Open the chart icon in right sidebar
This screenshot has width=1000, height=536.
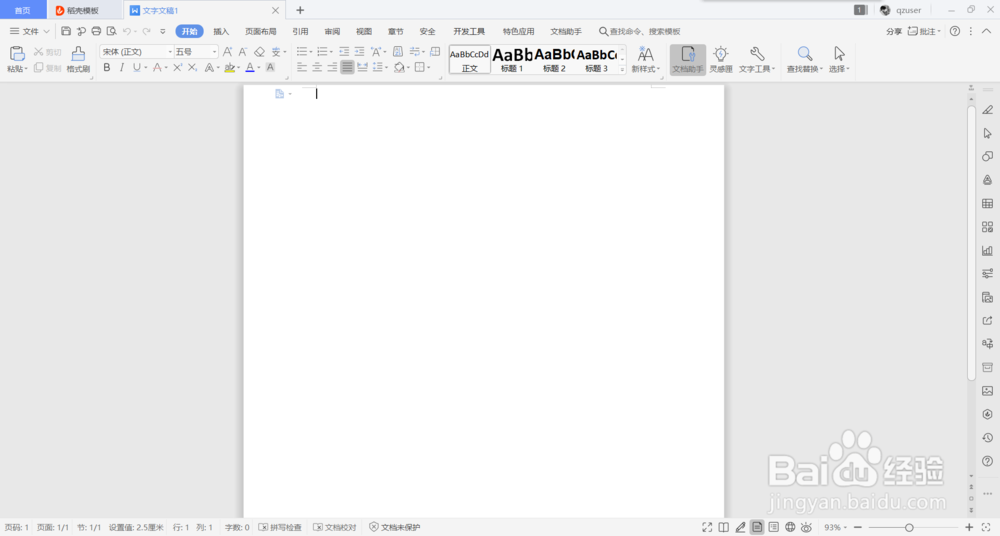987,250
